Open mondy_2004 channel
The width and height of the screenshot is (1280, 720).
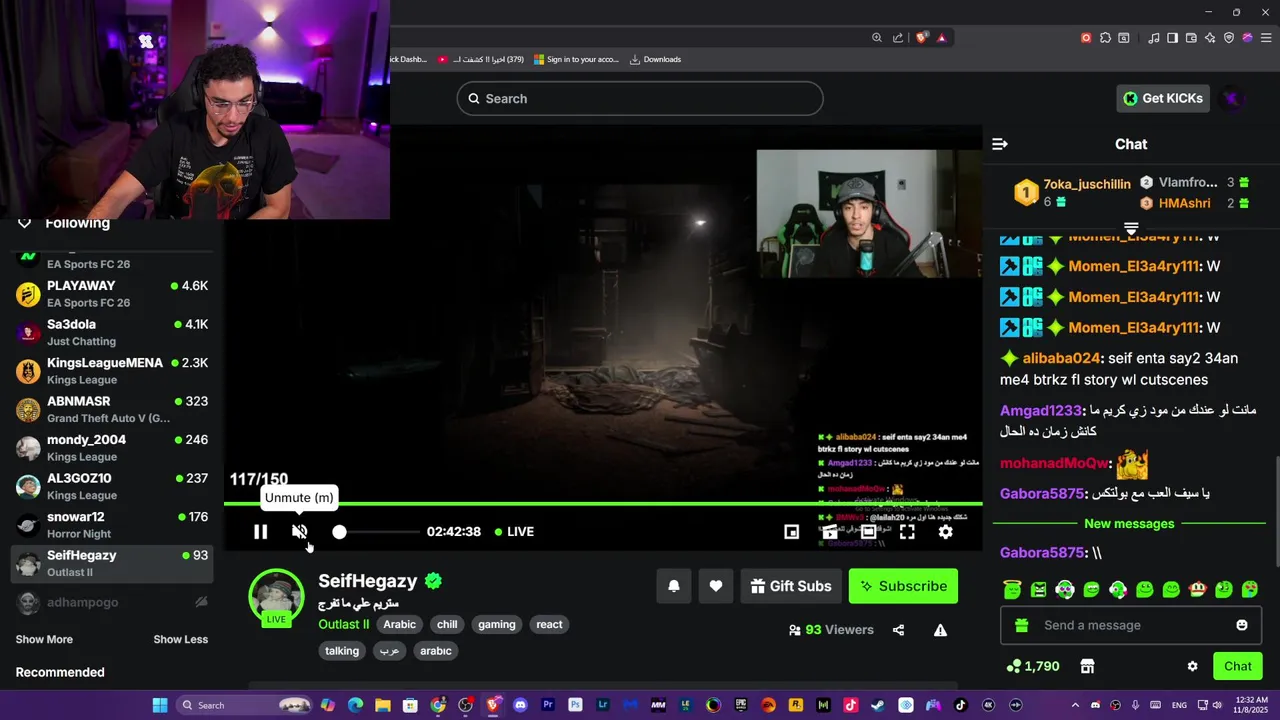point(112,448)
